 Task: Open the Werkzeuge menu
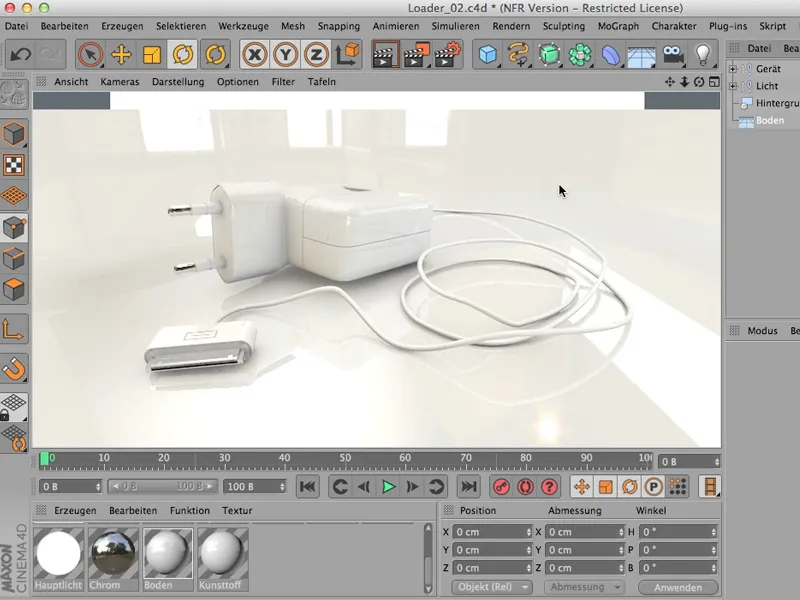point(243,26)
